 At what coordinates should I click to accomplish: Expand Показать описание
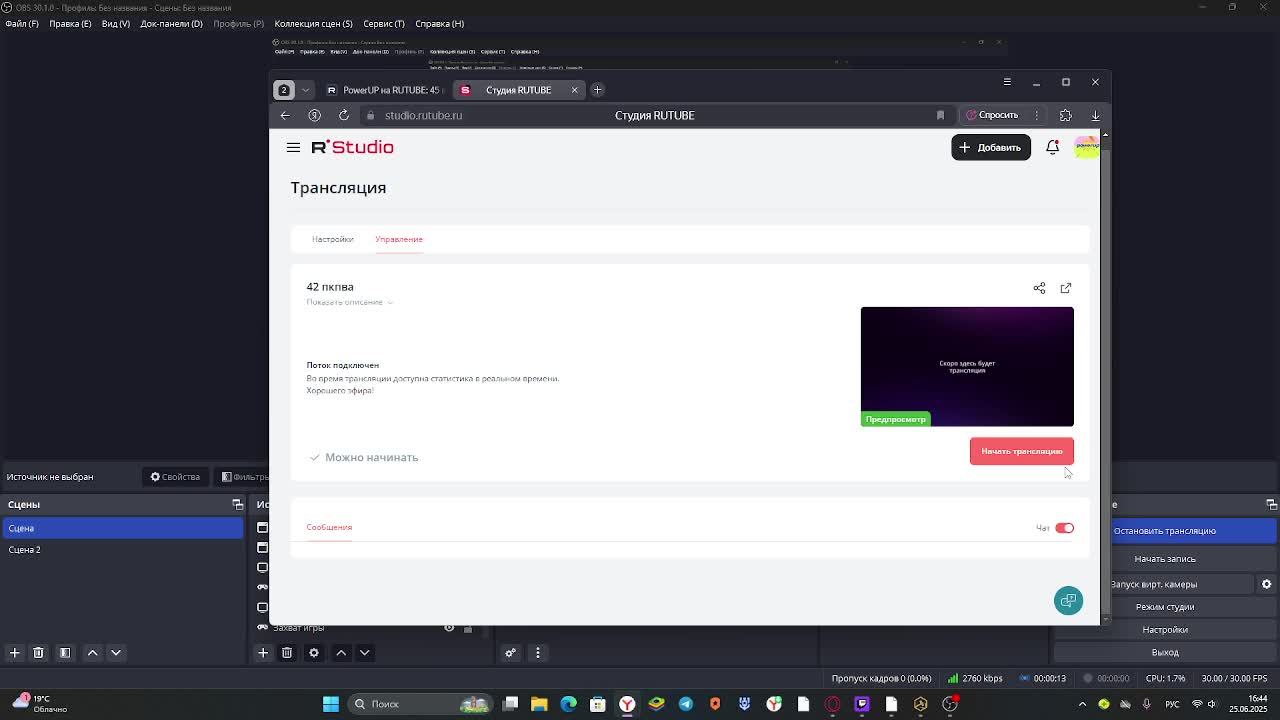pos(350,302)
